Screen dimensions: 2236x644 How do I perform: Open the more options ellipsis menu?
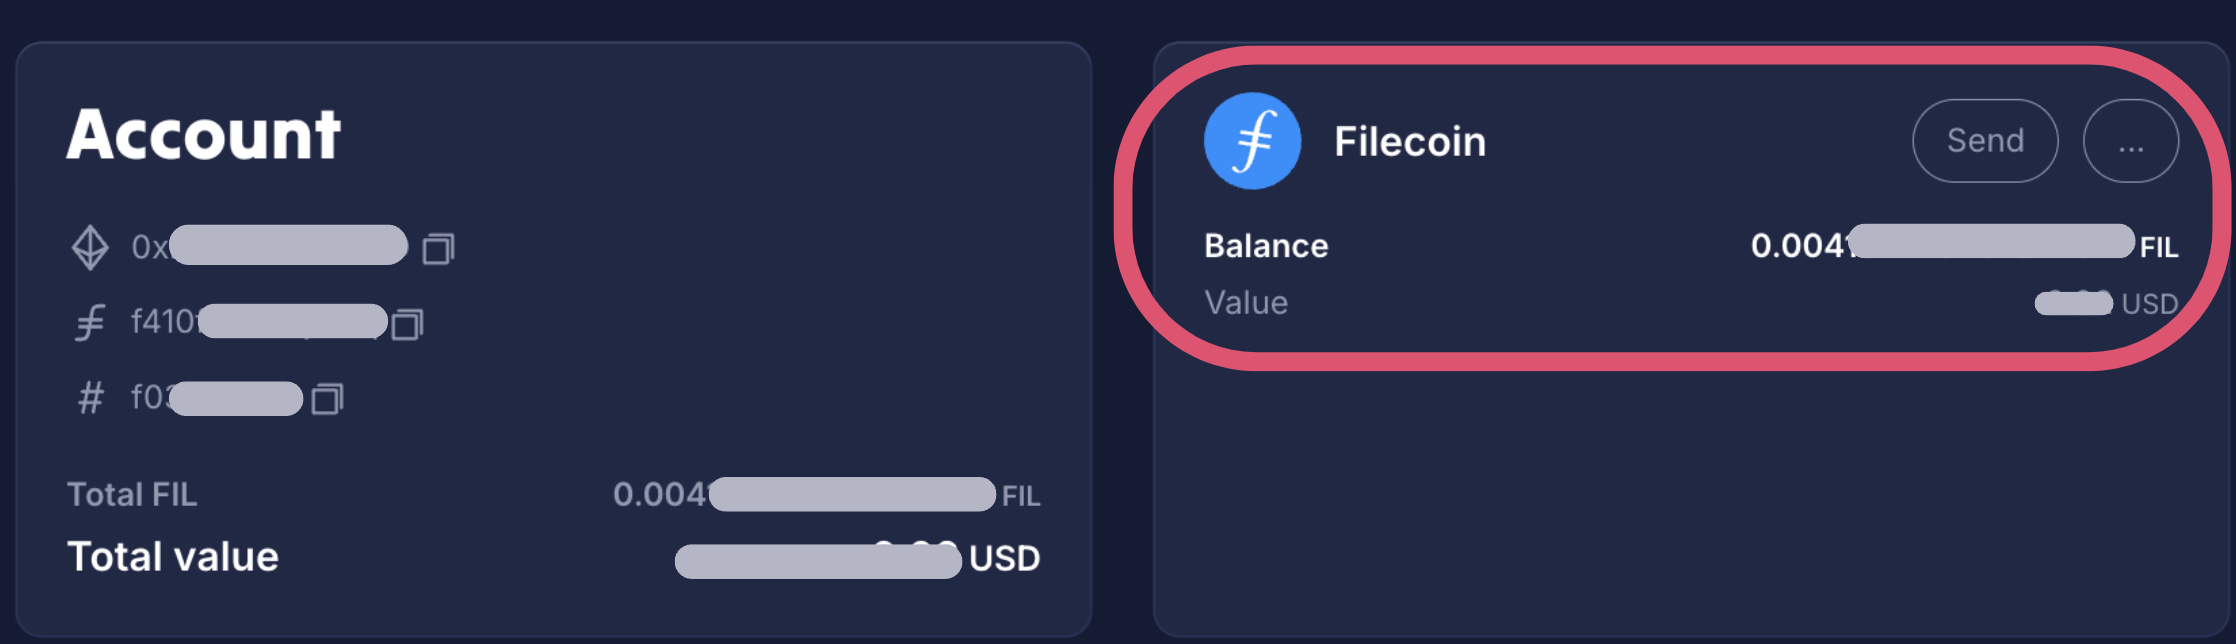[2131, 140]
